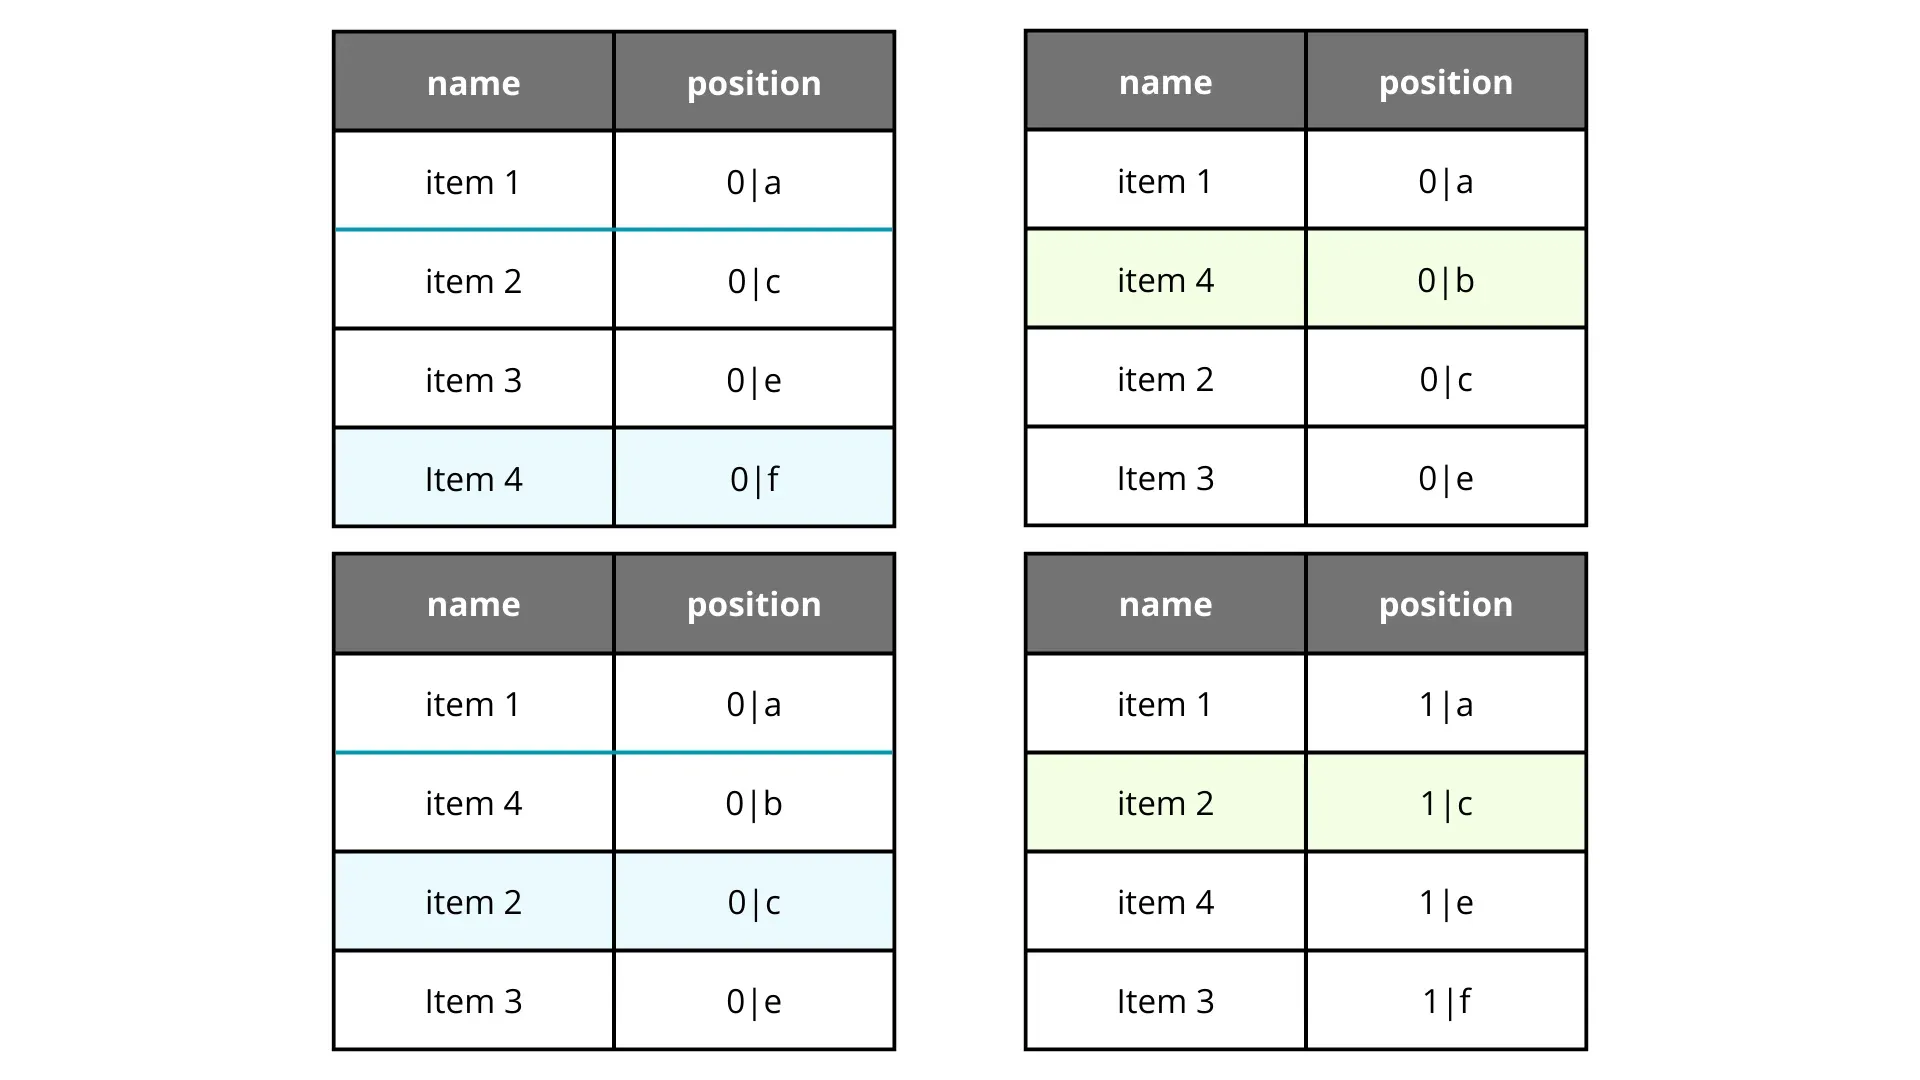This screenshot has width=1920, height=1080.
Task: Click "name" header of table containing "1|a"
Action: coord(1165,604)
